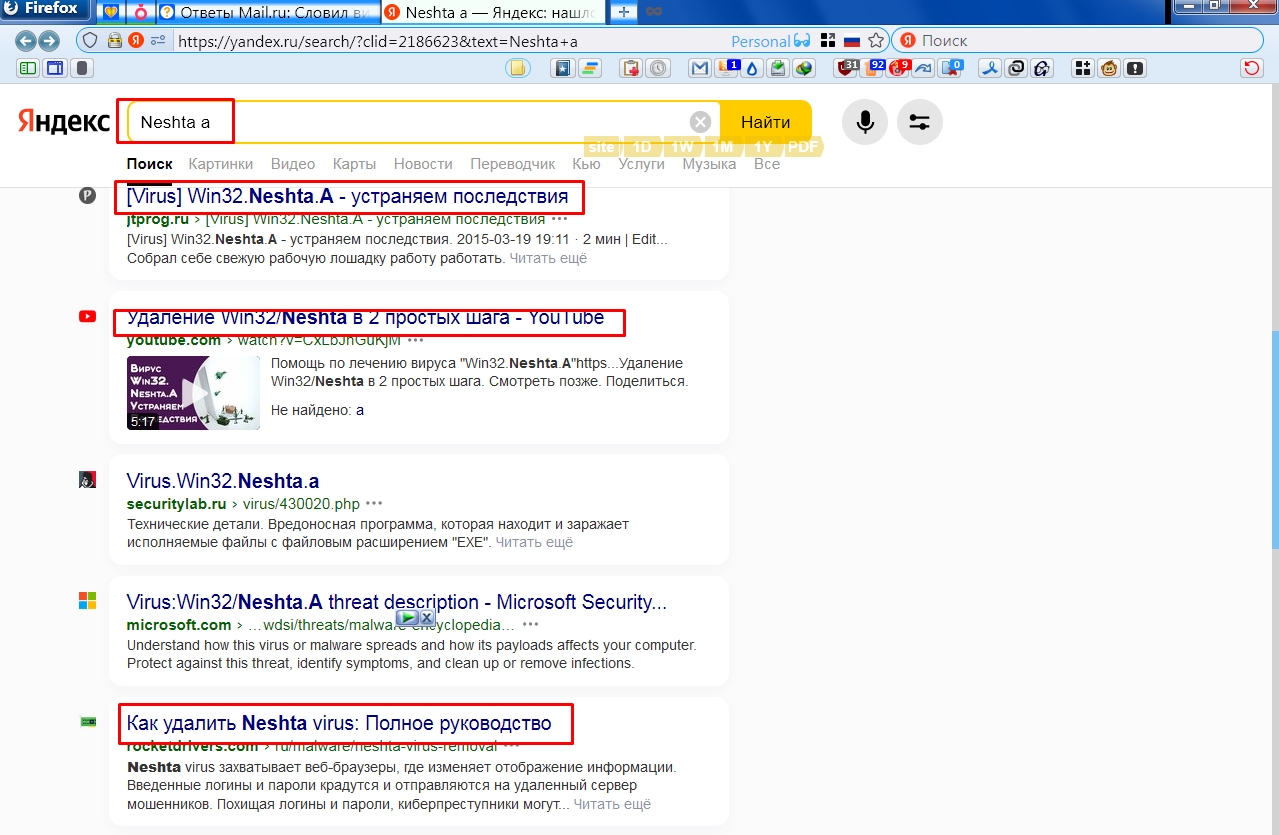Click the extension icon with badge 0
The height and width of the screenshot is (835, 1279).
click(x=950, y=68)
